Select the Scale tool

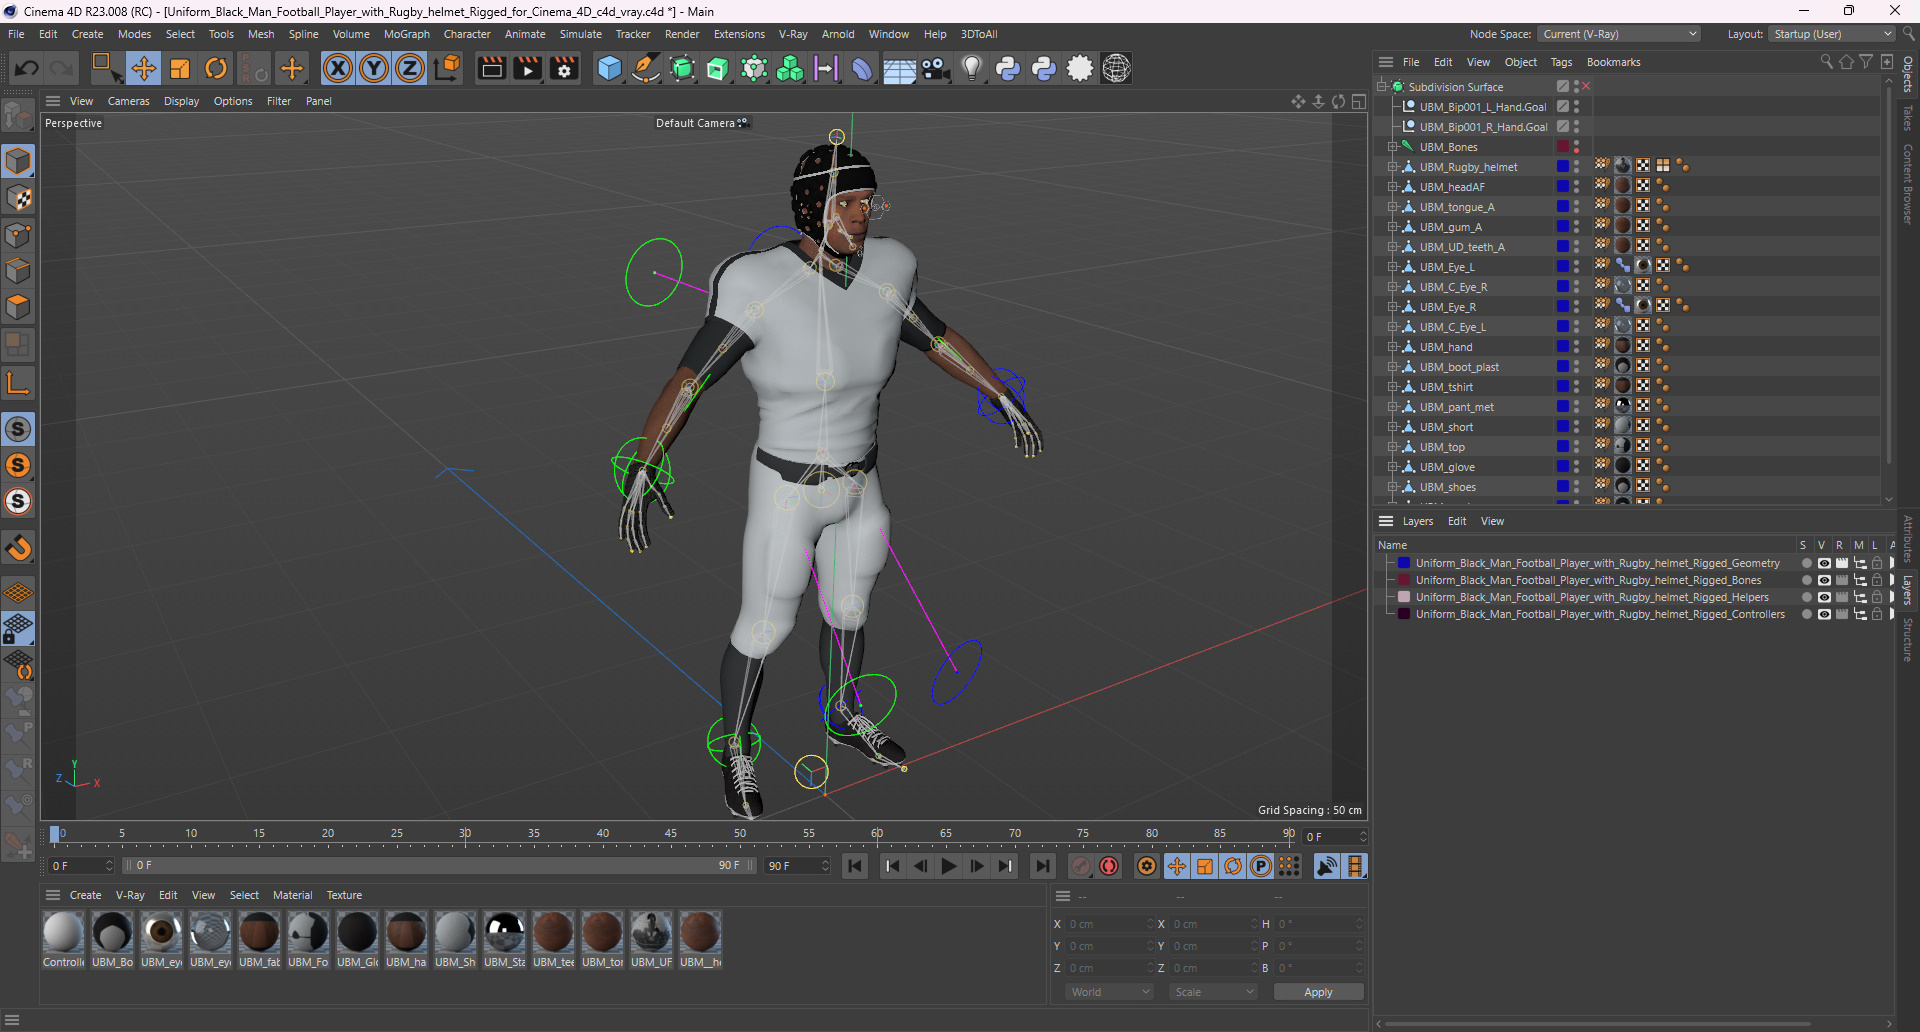click(180, 68)
